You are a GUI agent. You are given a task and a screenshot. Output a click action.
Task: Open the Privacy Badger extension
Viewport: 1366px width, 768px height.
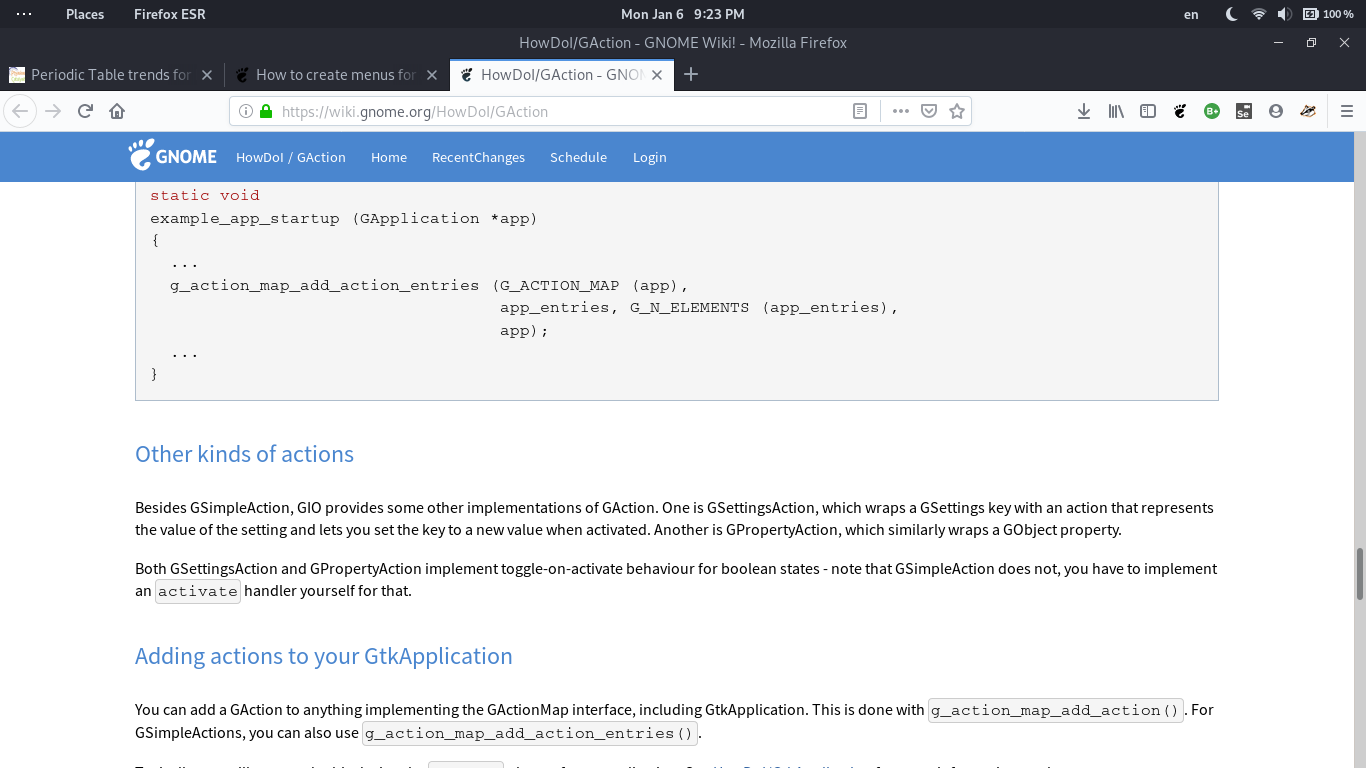point(1307,111)
